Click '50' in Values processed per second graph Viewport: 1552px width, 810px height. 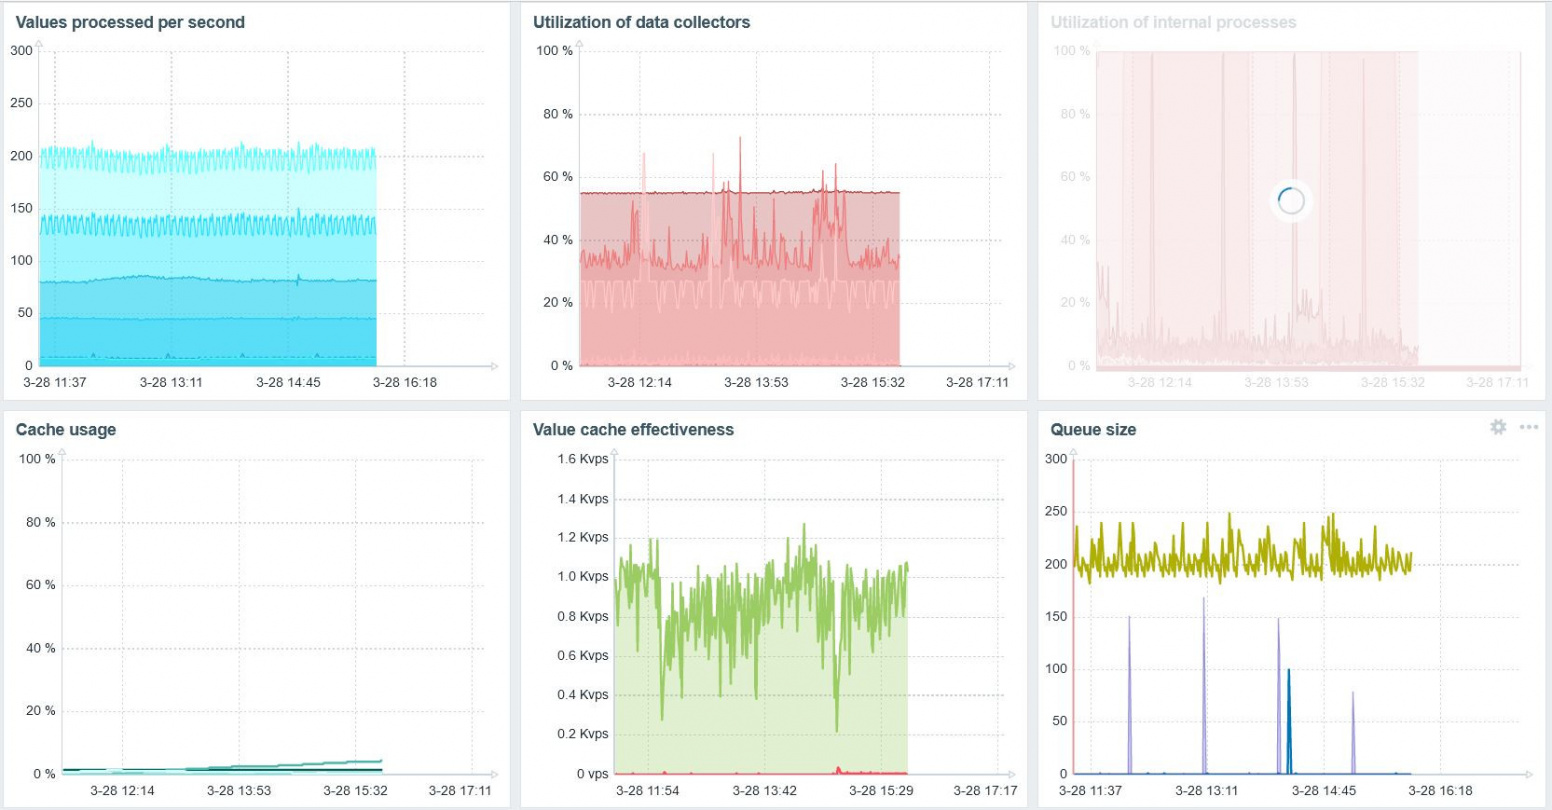[x=25, y=313]
